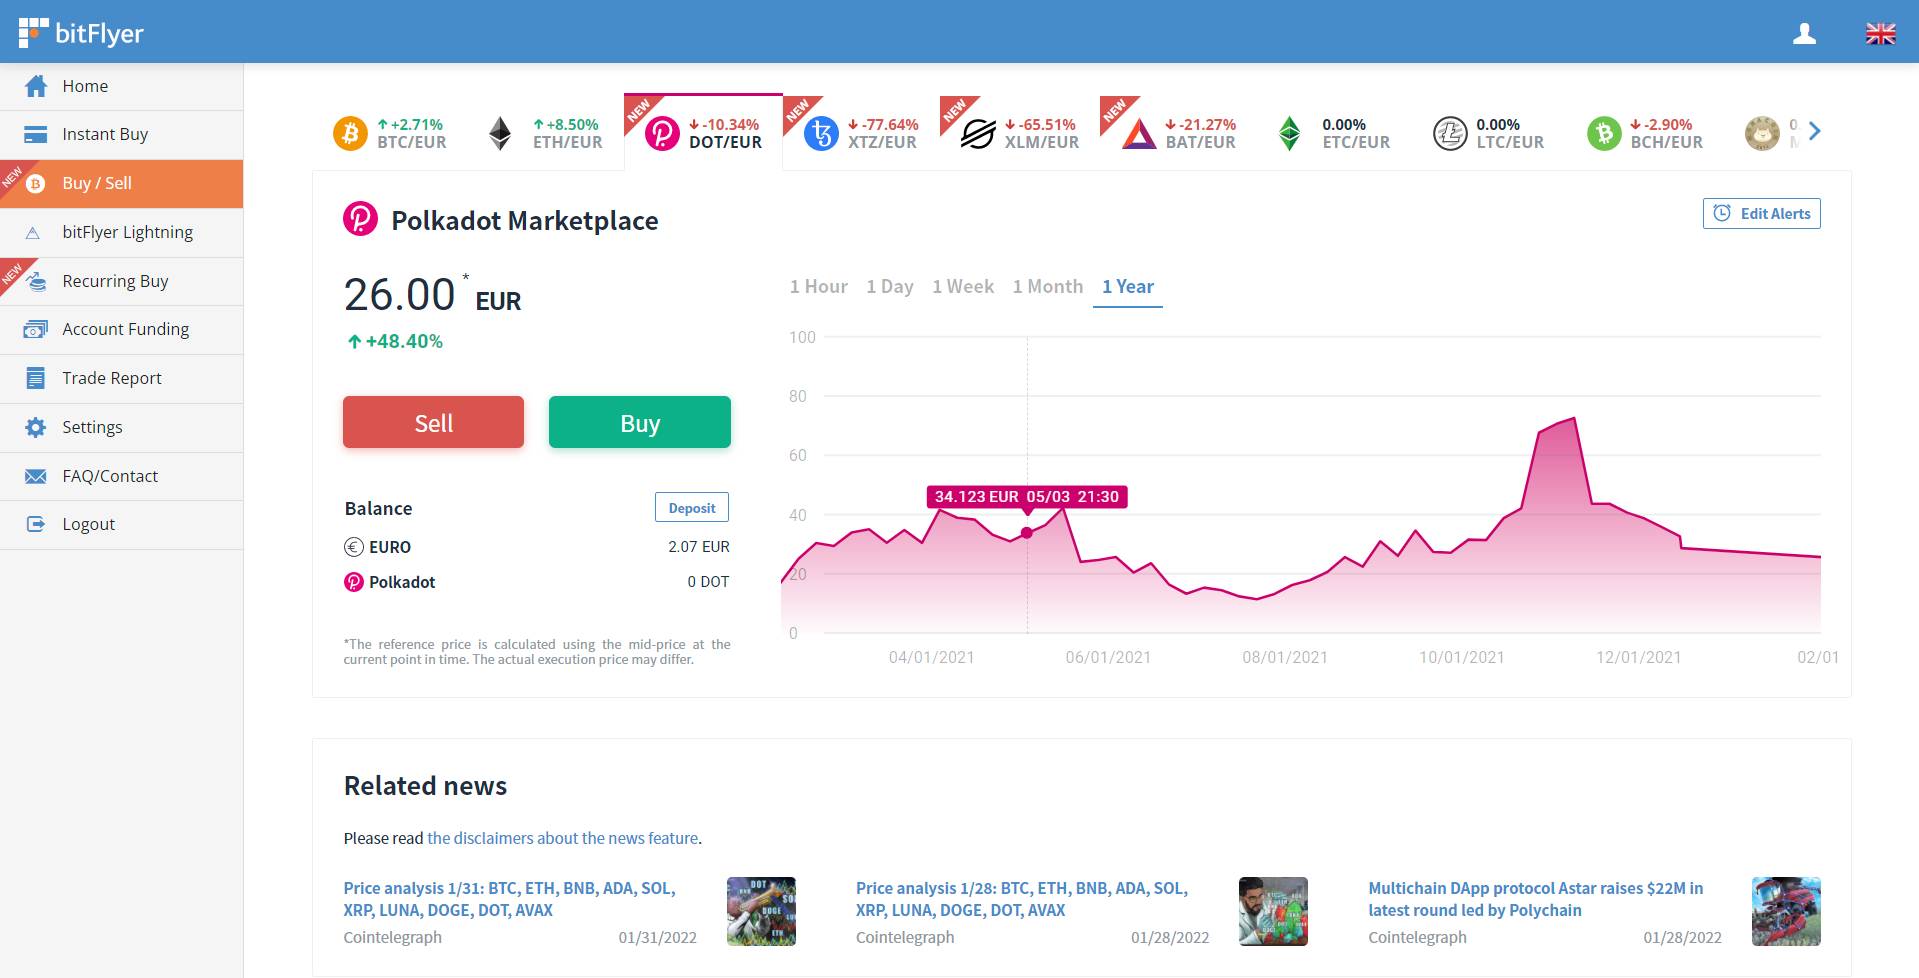Viewport: 1919px width, 978px height.
Task: Select BCH/EUR -2.90% pair label
Action: point(1666,133)
